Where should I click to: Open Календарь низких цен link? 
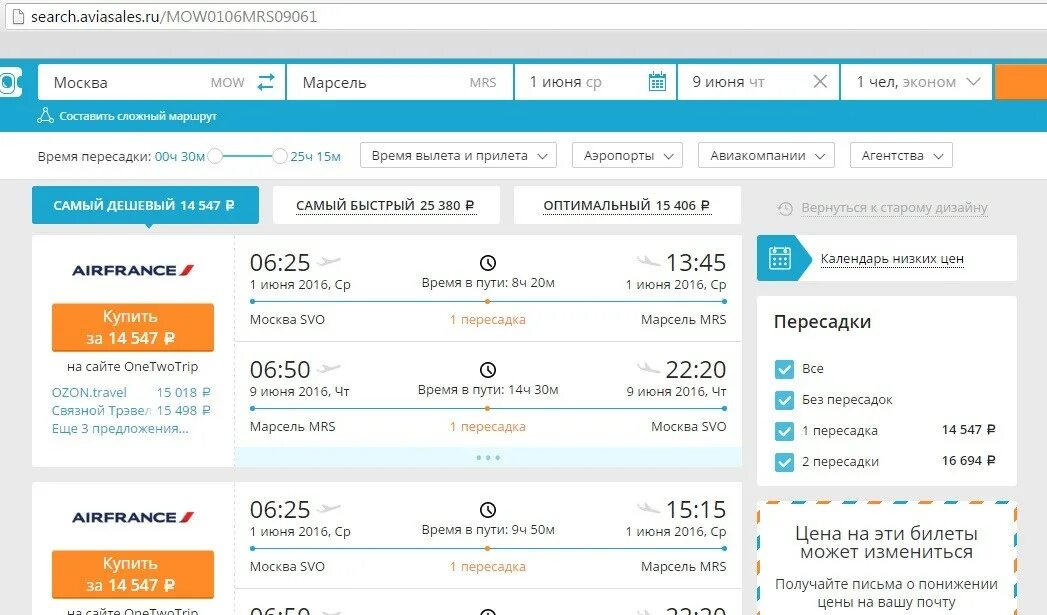click(892, 258)
